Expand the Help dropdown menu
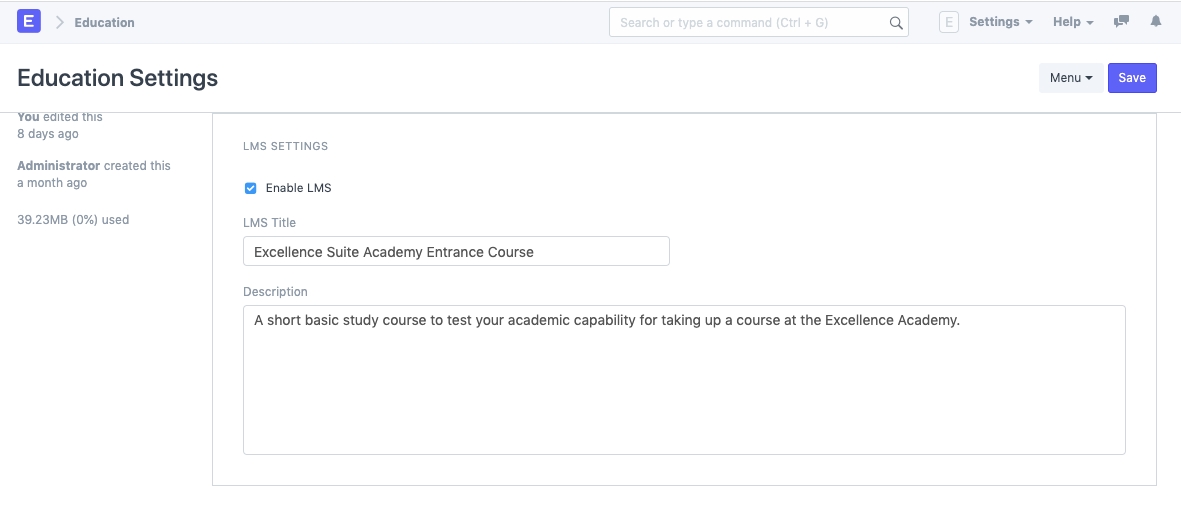The width and height of the screenshot is (1181, 512). point(1073,22)
